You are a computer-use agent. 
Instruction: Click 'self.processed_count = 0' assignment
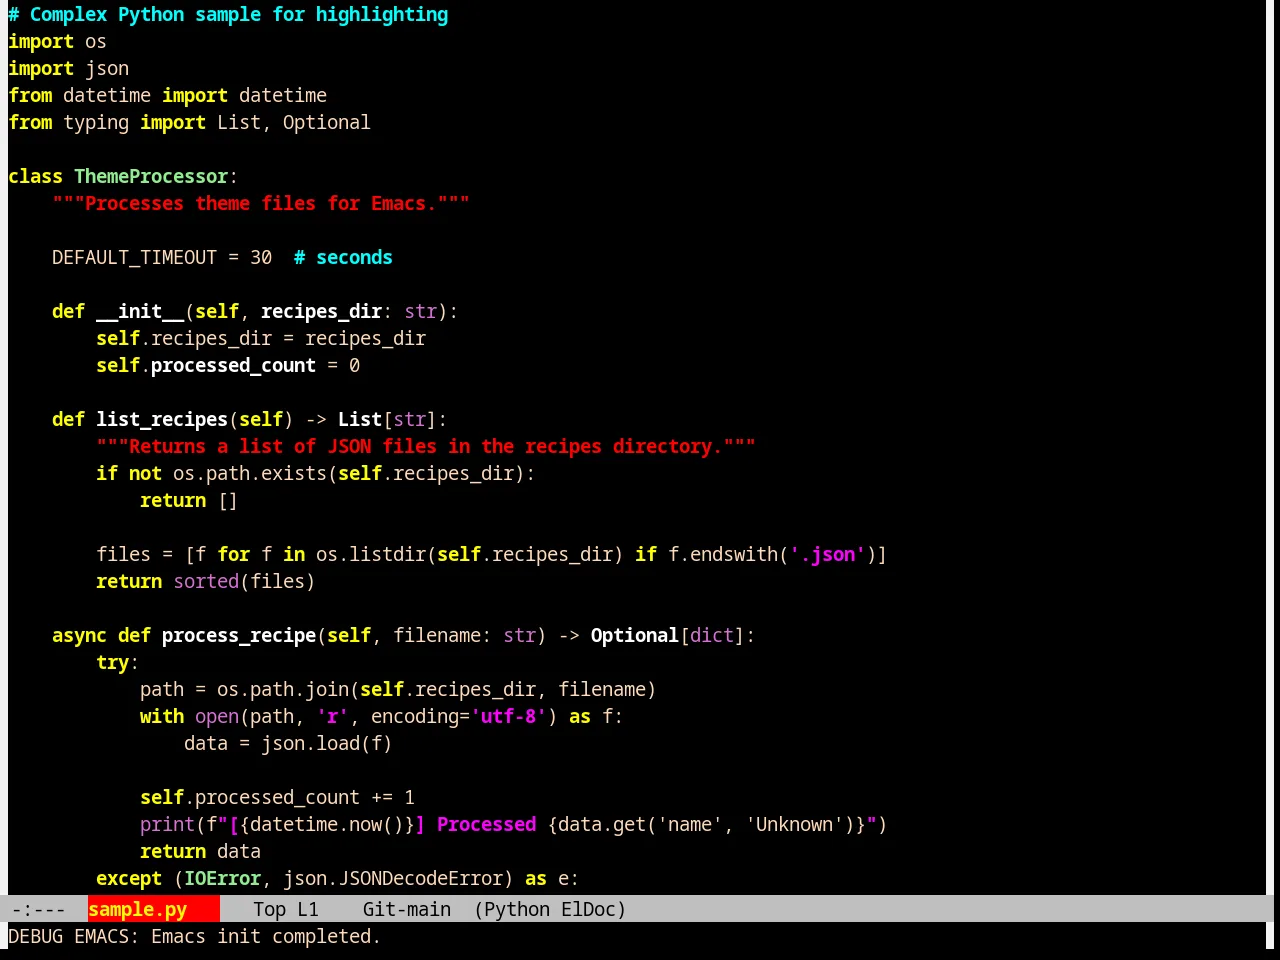(x=228, y=365)
